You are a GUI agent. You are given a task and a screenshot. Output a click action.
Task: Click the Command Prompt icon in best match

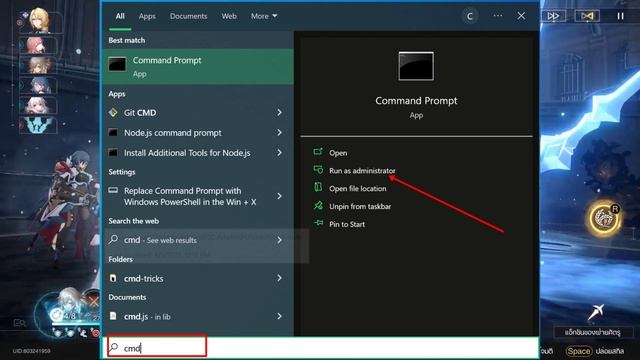click(x=117, y=64)
